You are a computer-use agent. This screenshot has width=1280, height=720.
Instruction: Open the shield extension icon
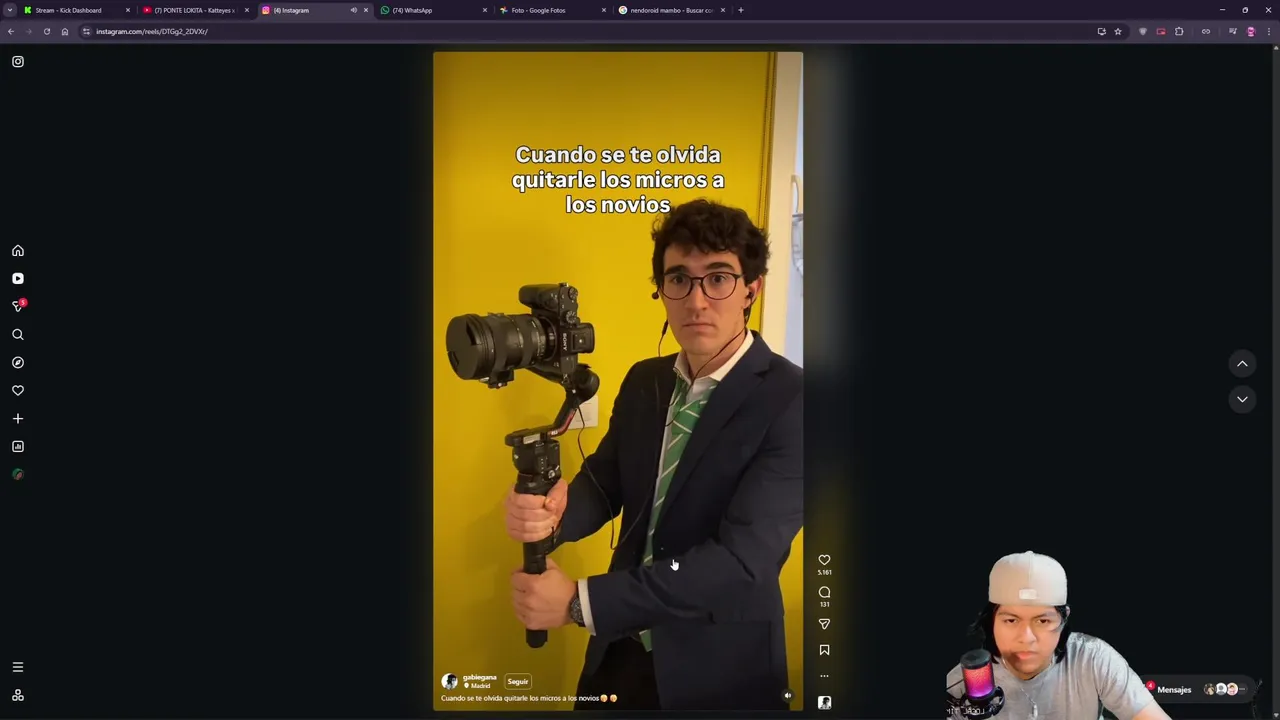coord(1143,31)
